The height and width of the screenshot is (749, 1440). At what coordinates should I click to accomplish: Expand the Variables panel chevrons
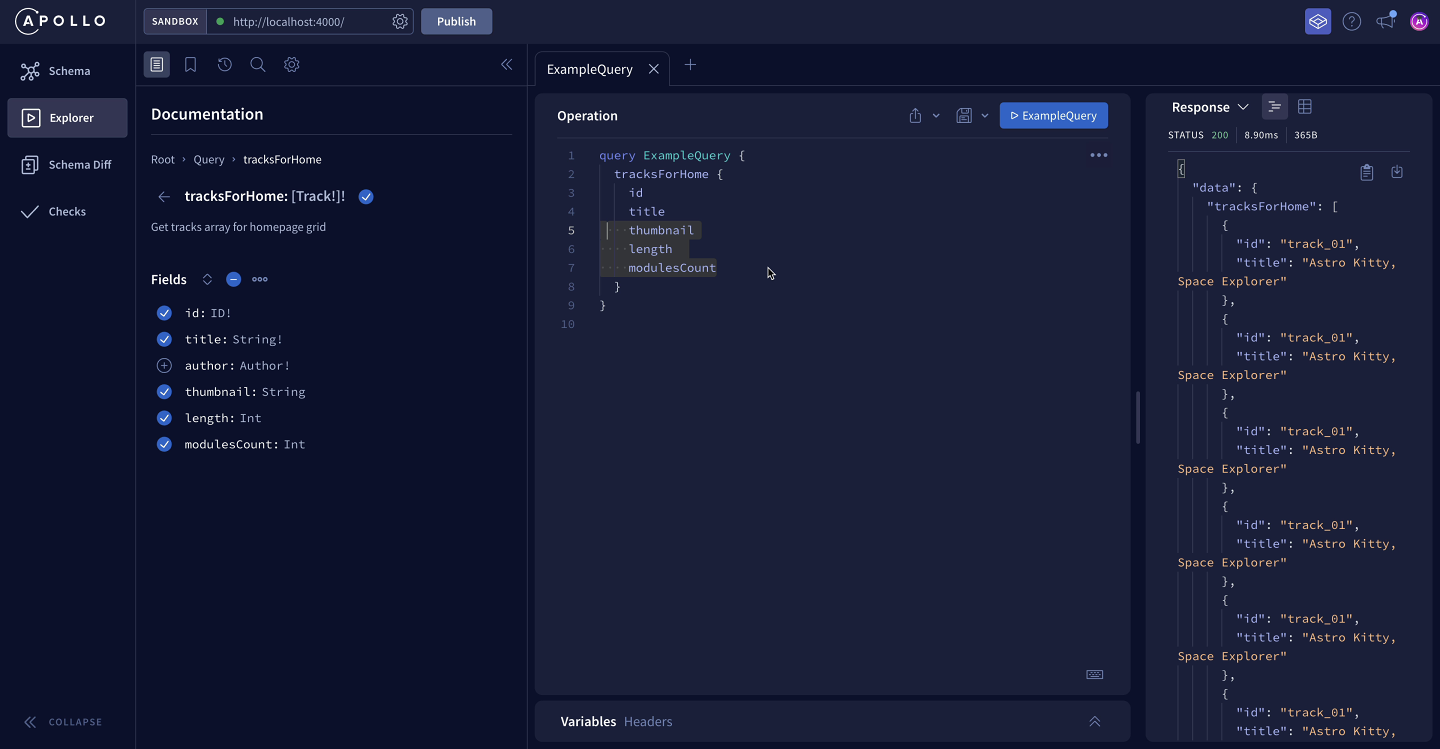[x=1095, y=722]
